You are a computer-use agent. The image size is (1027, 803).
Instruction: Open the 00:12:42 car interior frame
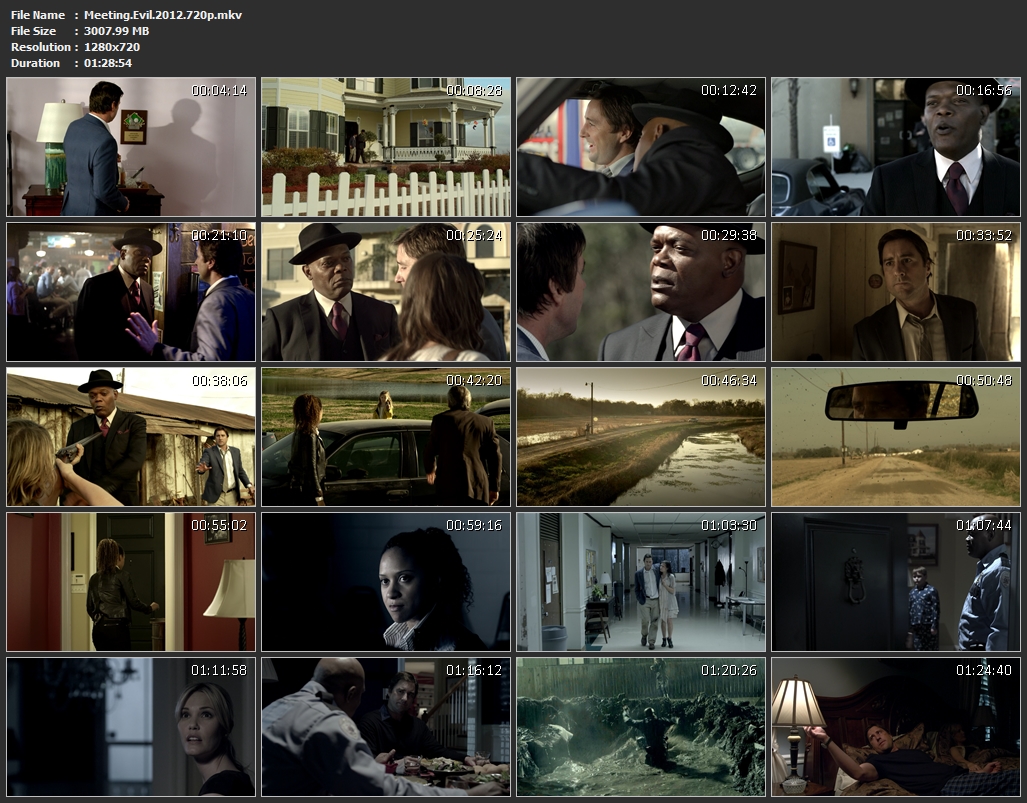click(x=641, y=147)
